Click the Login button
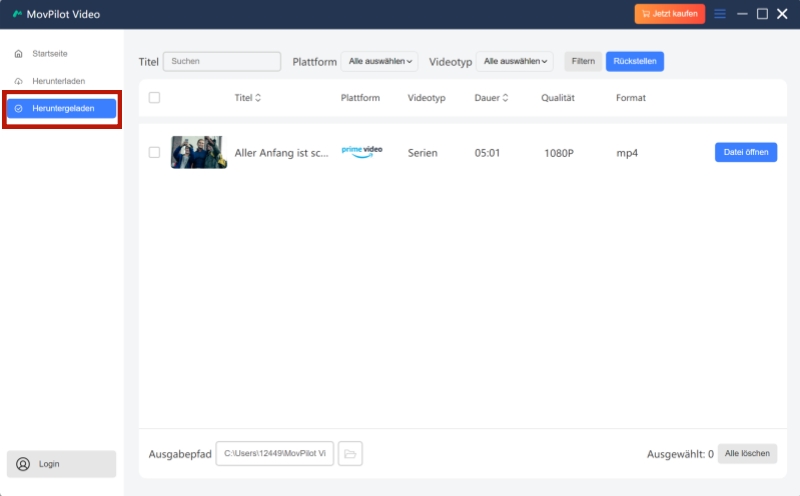The height and width of the screenshot is (496, 800). pos(61,464)
